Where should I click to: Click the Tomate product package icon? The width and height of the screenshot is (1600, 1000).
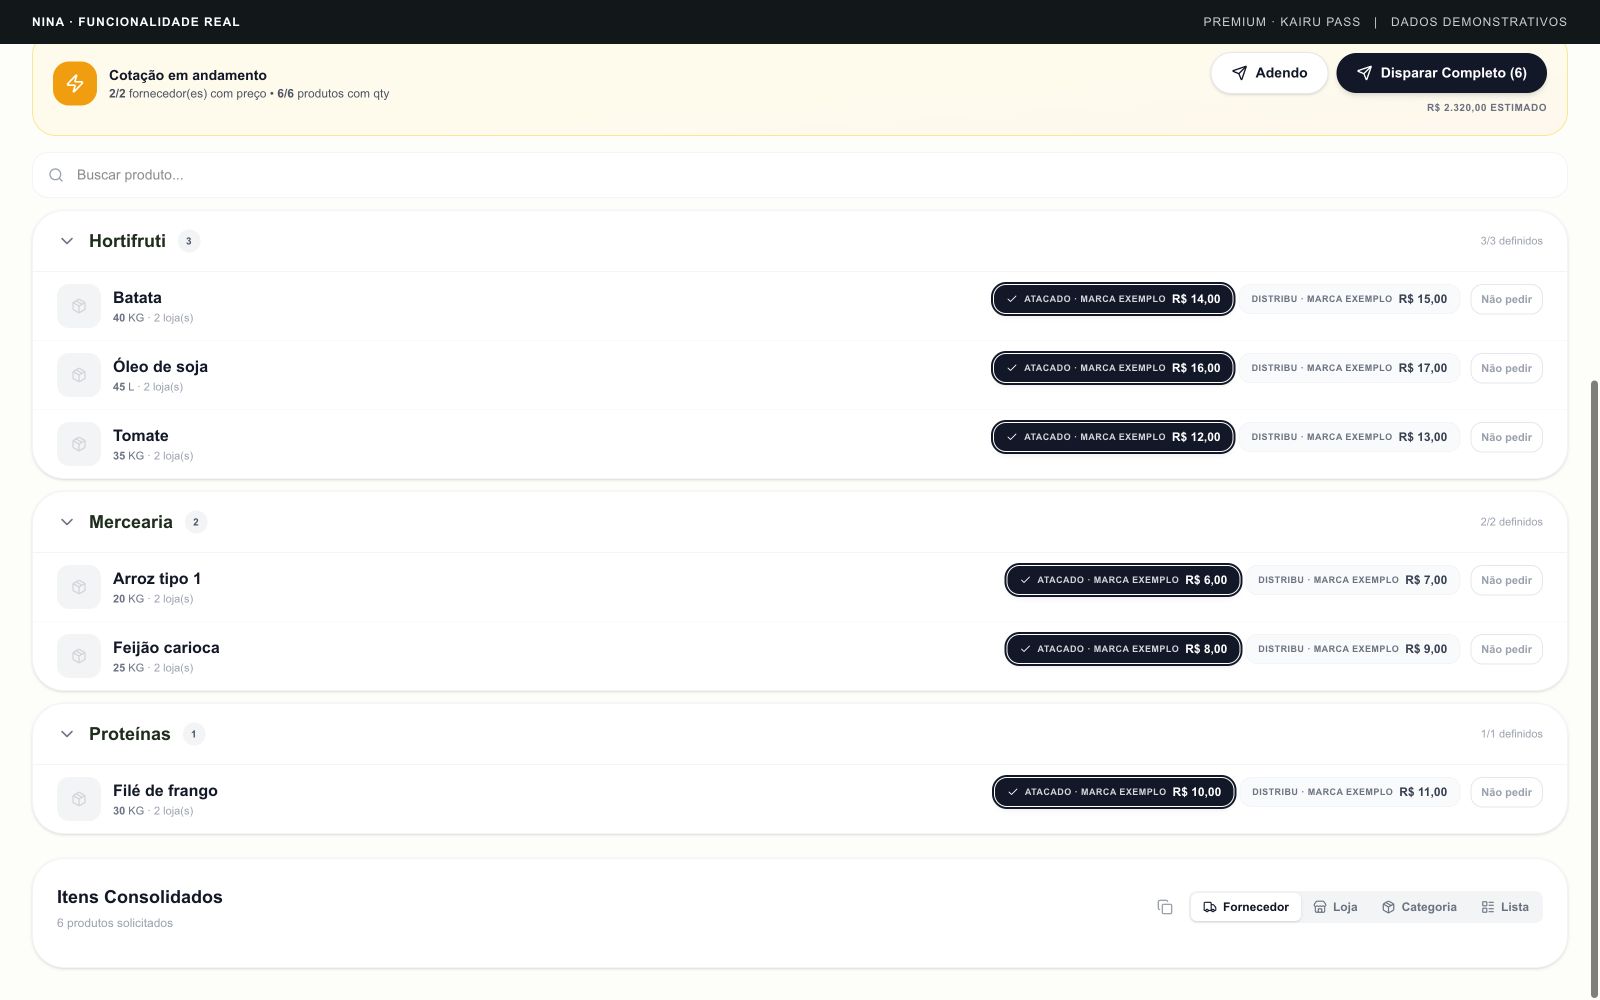coord(79,444)
